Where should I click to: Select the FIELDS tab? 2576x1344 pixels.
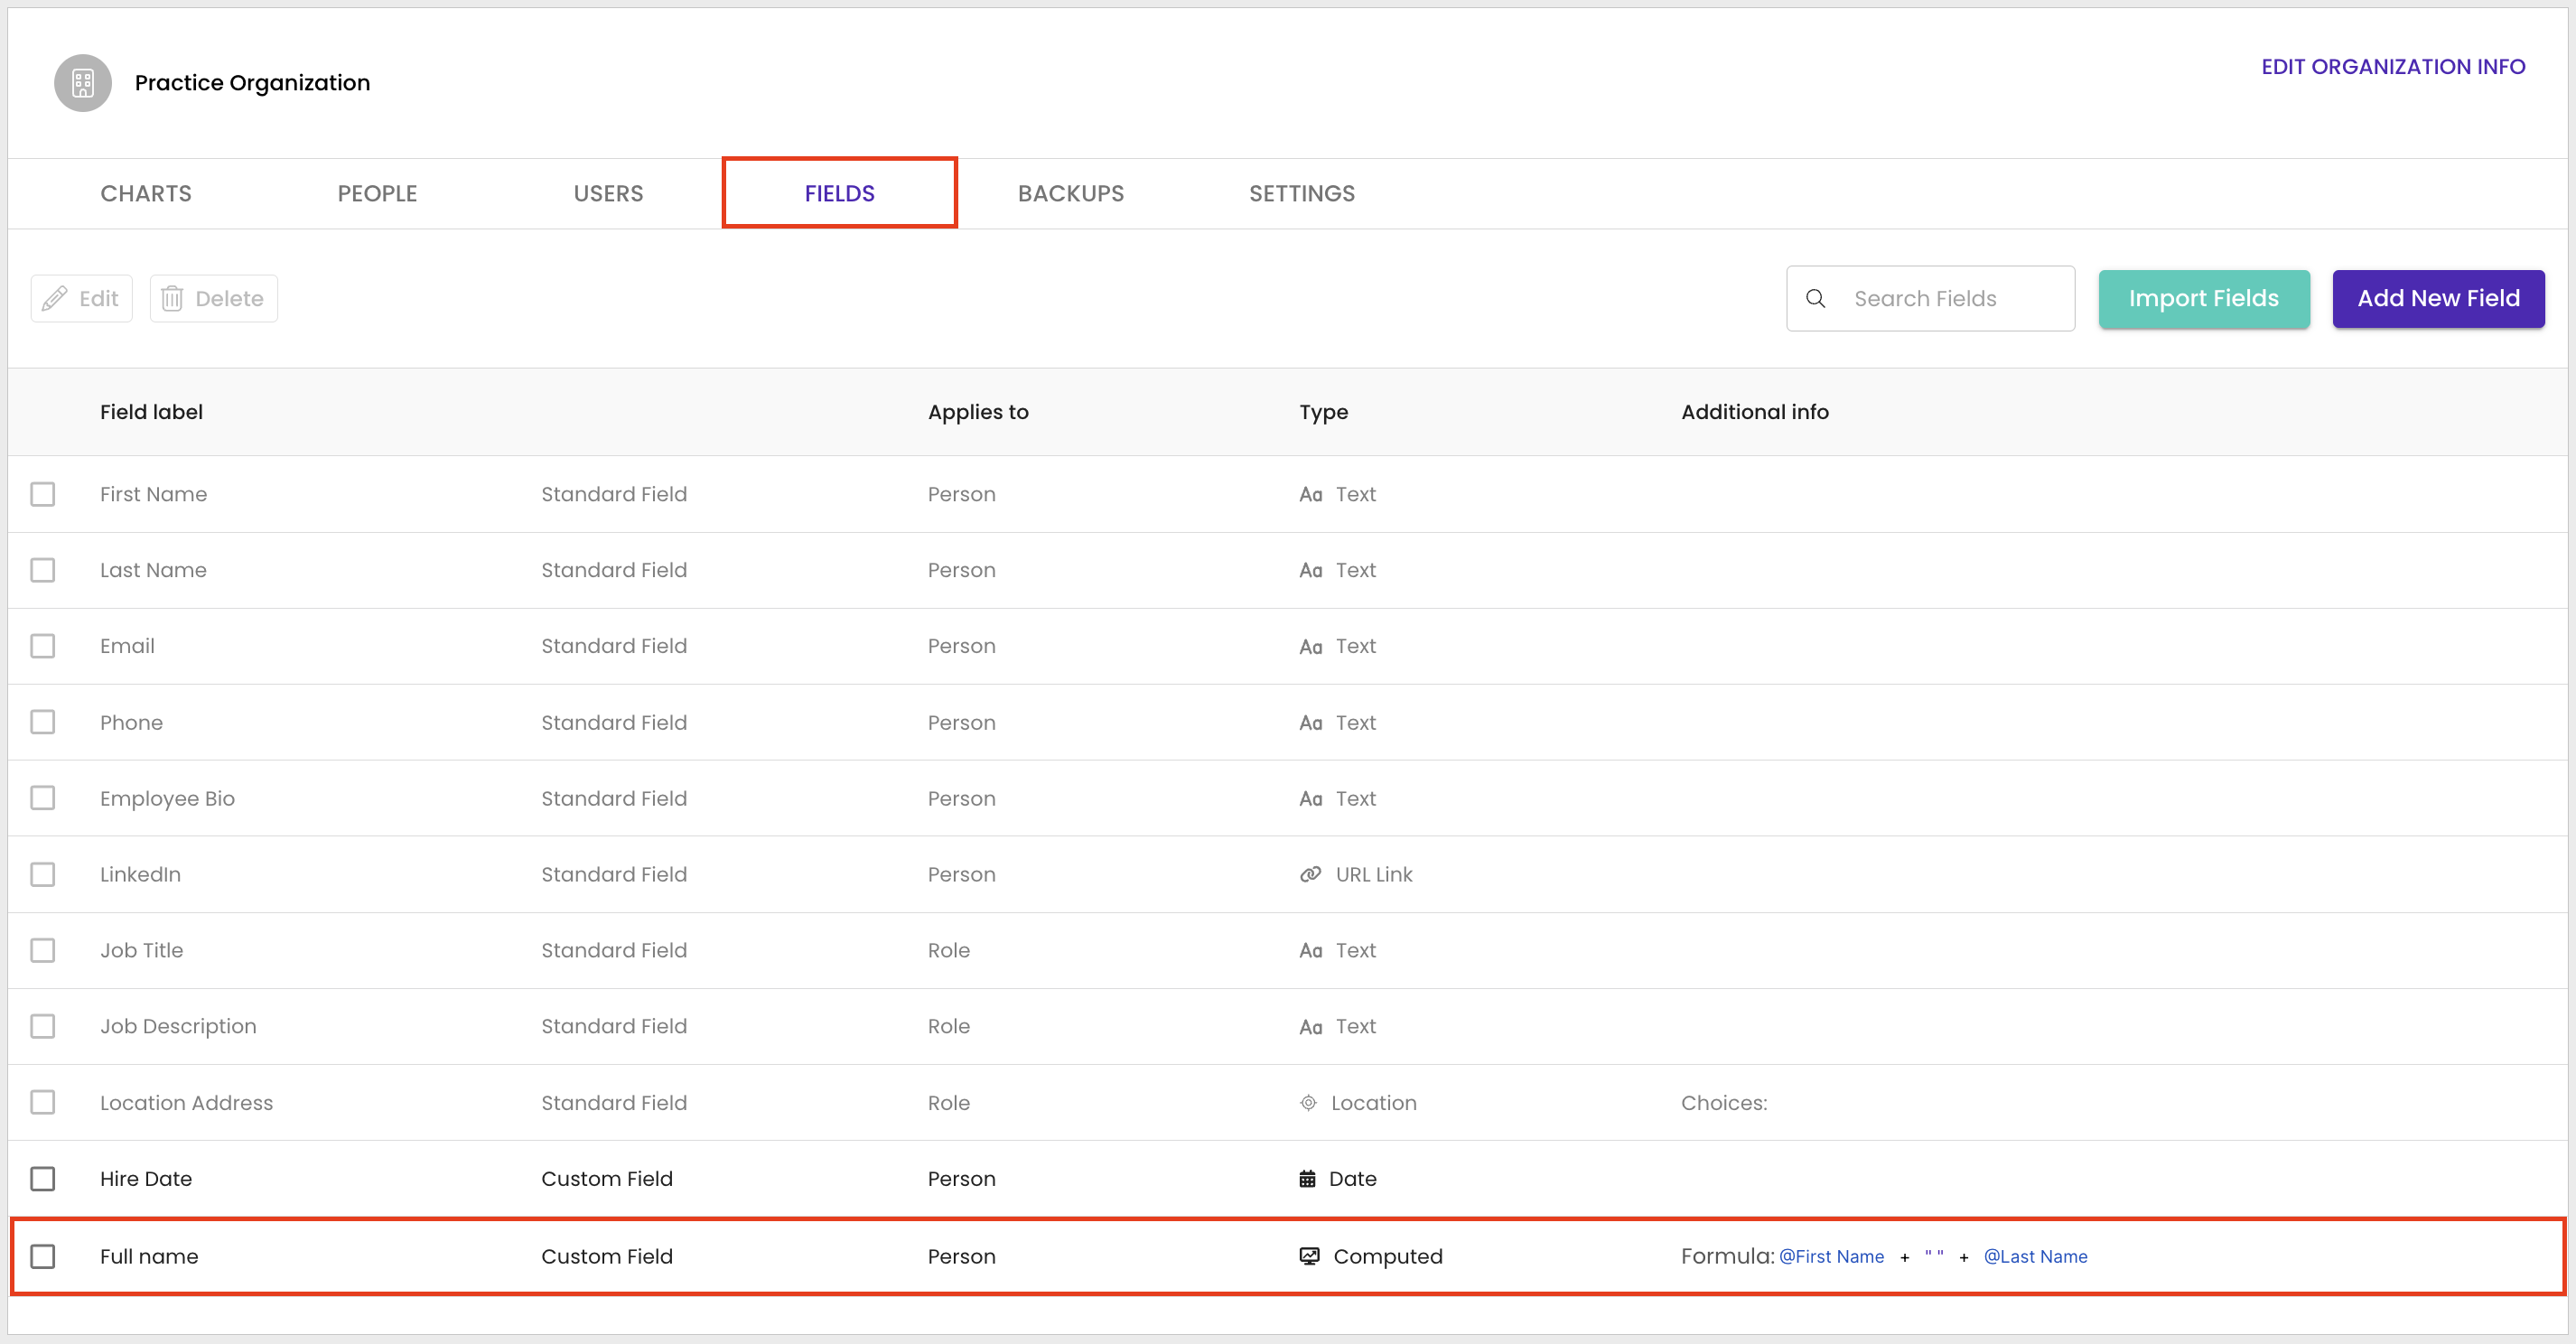(x=840, y=193)
